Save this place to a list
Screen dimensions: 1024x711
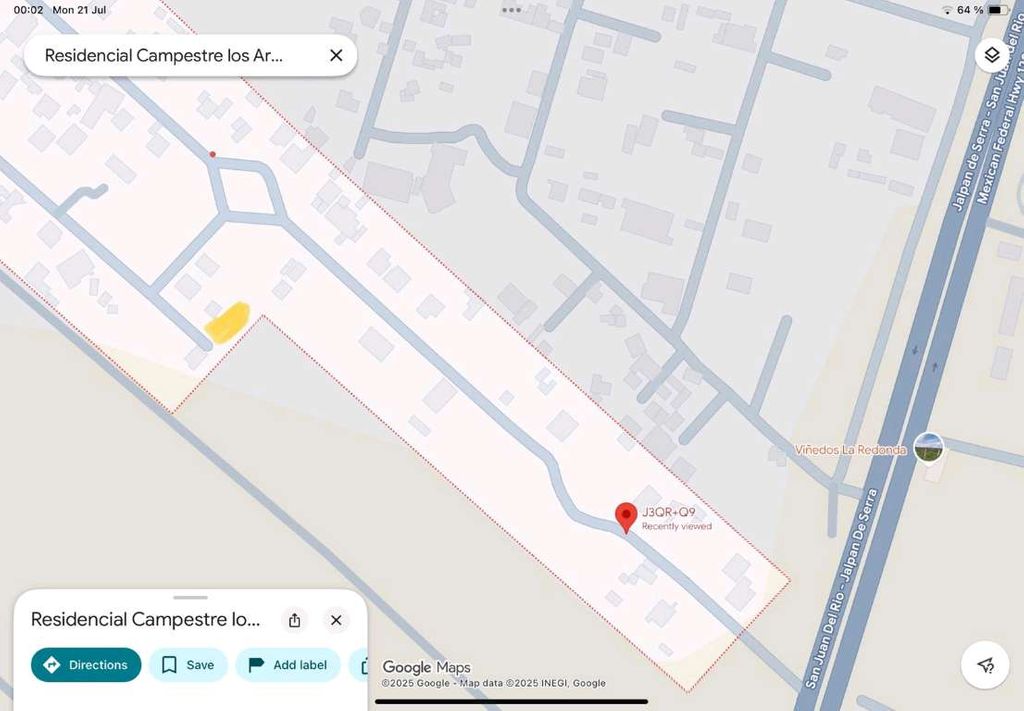[x=188, y=665]
